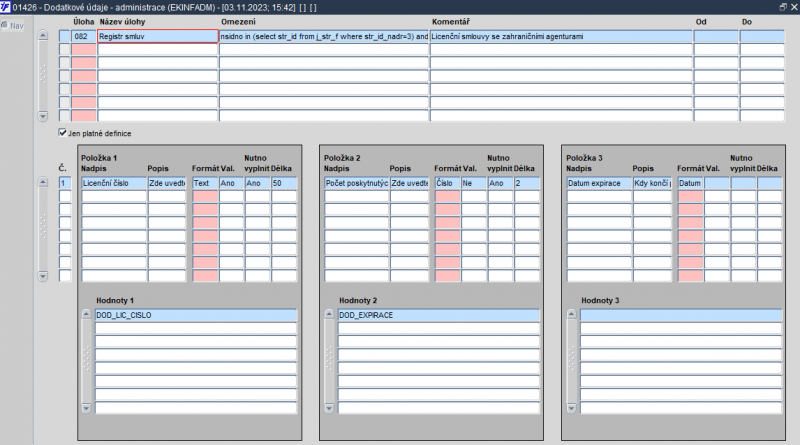Click Položka 2 Popis field 'Zde uvedte'
Viewport: 800px width, 445px height.
point(410,183)
